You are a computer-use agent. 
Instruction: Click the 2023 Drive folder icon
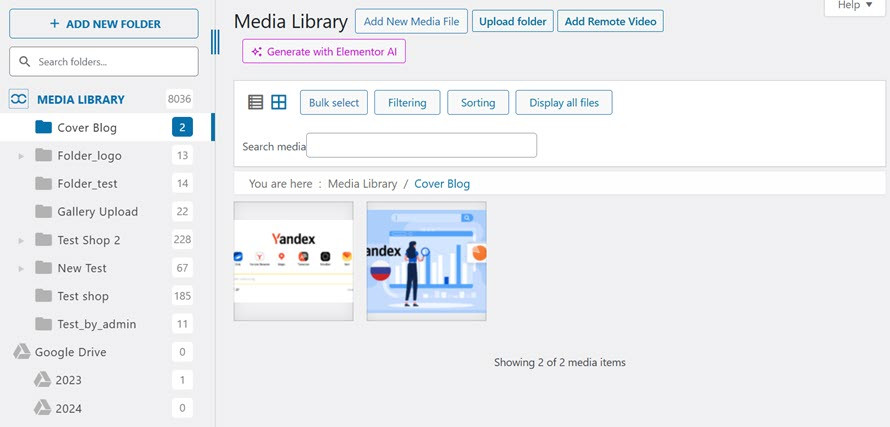43,380
